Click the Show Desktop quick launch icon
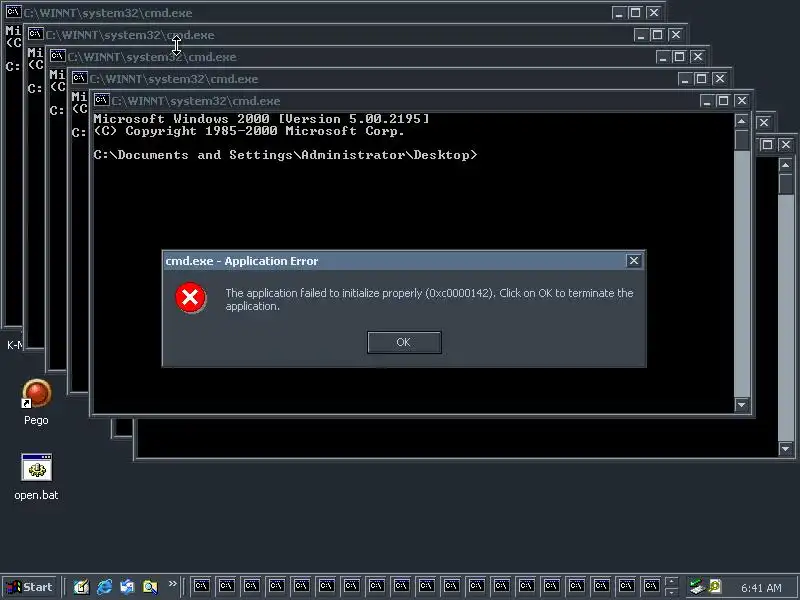Viewport: 800px width, 600px height. (x=81, y=587)
